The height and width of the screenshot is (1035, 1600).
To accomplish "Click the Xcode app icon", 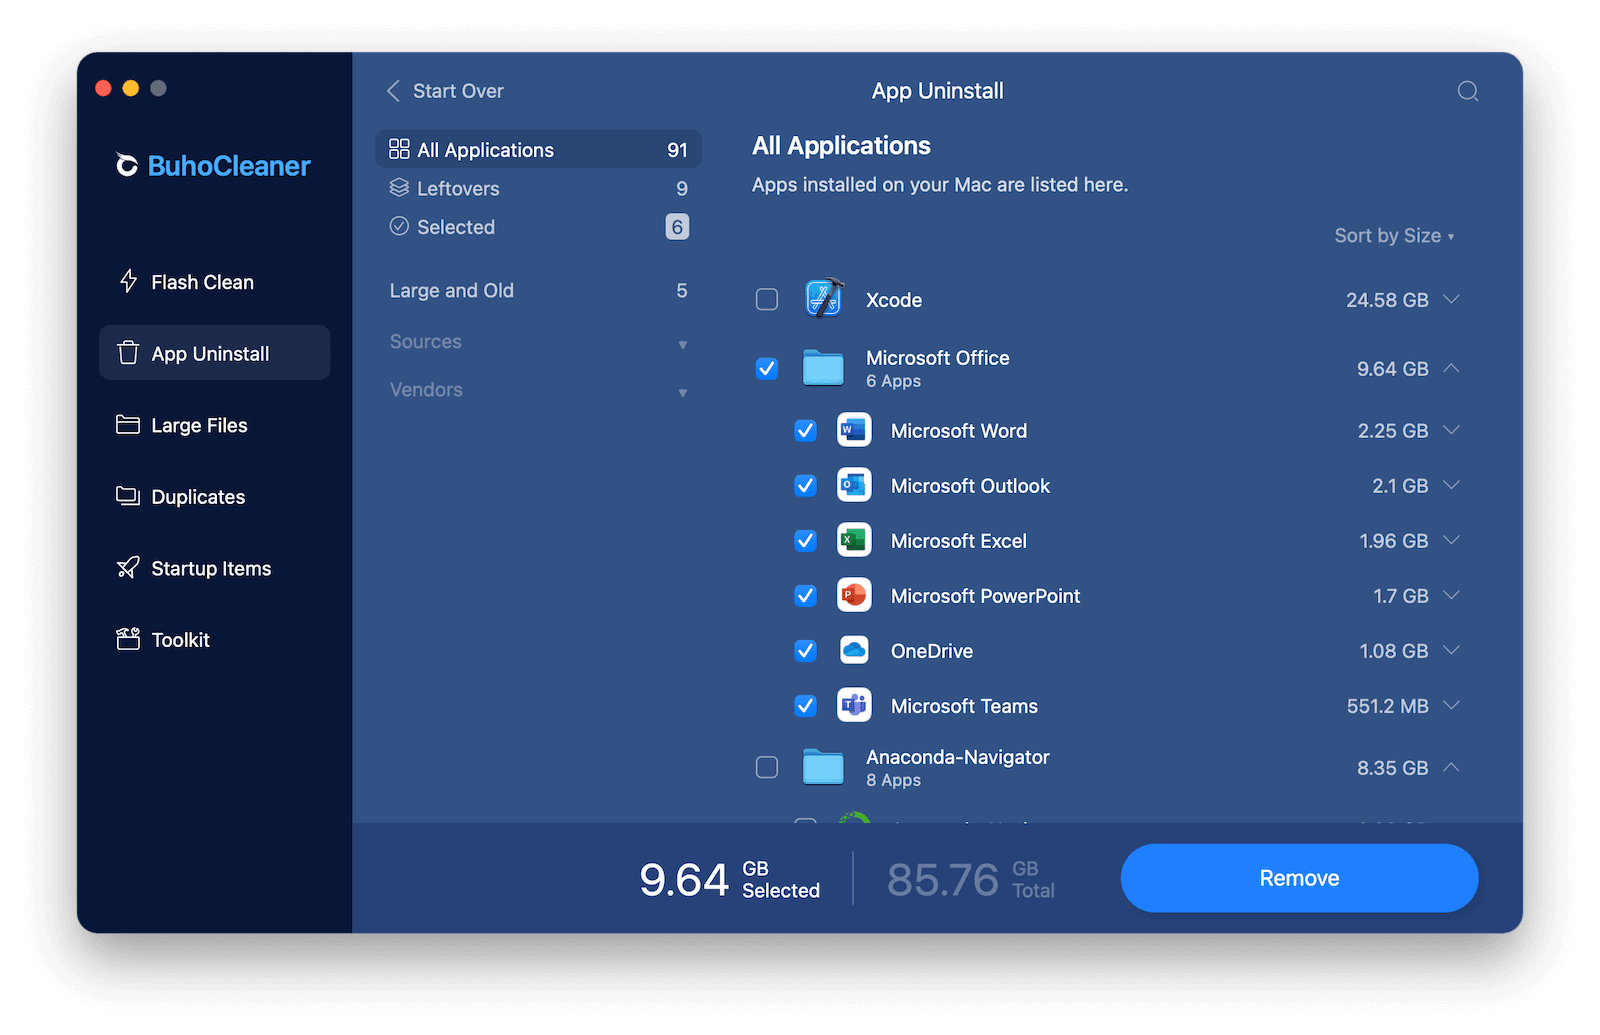I will click(823, 300).
